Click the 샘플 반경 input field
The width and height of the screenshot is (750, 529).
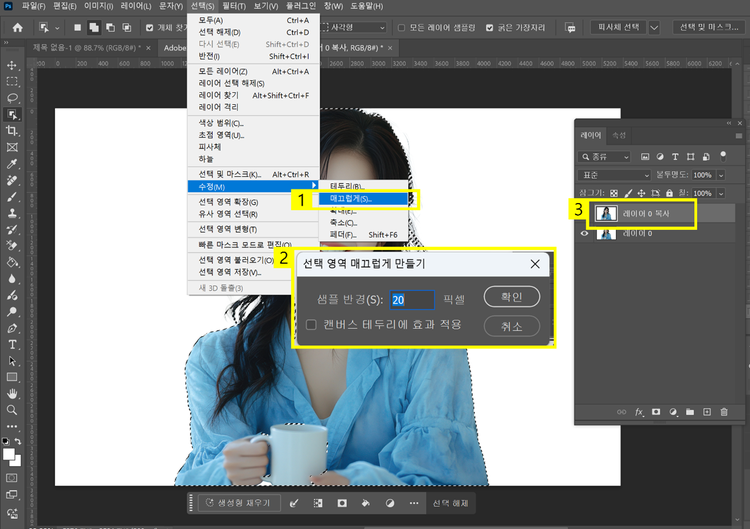[412, 300]
